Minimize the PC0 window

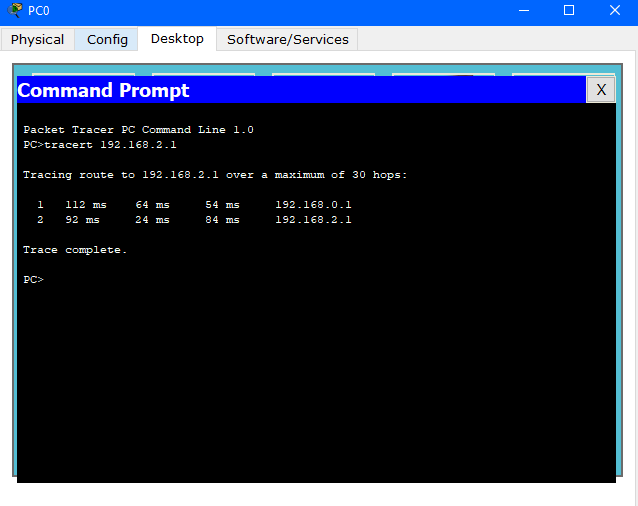point(524,10)
